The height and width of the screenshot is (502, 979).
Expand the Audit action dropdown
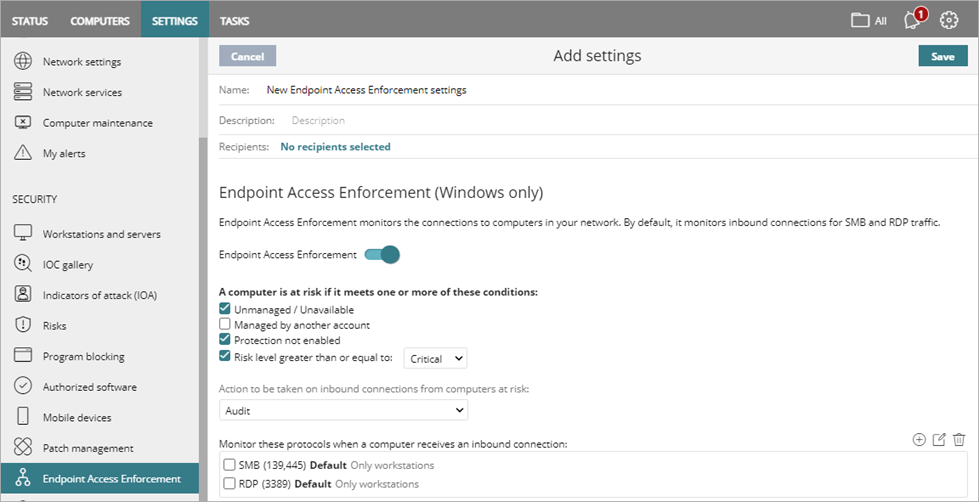(x=343, y=410)
